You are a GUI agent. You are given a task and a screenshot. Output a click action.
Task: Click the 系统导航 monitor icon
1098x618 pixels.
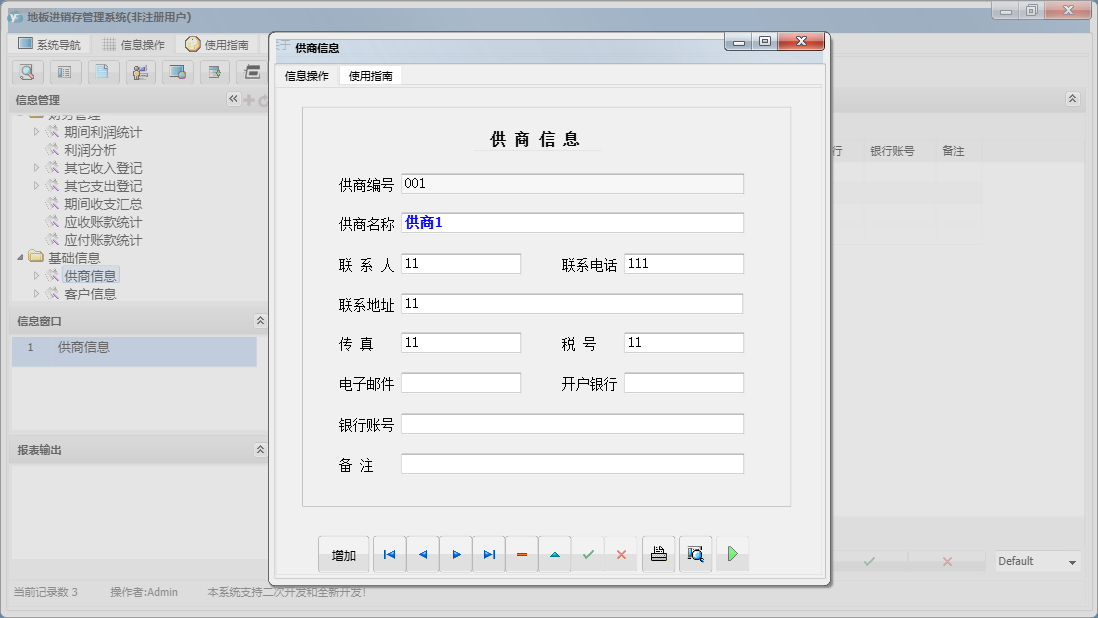(25, 43)
